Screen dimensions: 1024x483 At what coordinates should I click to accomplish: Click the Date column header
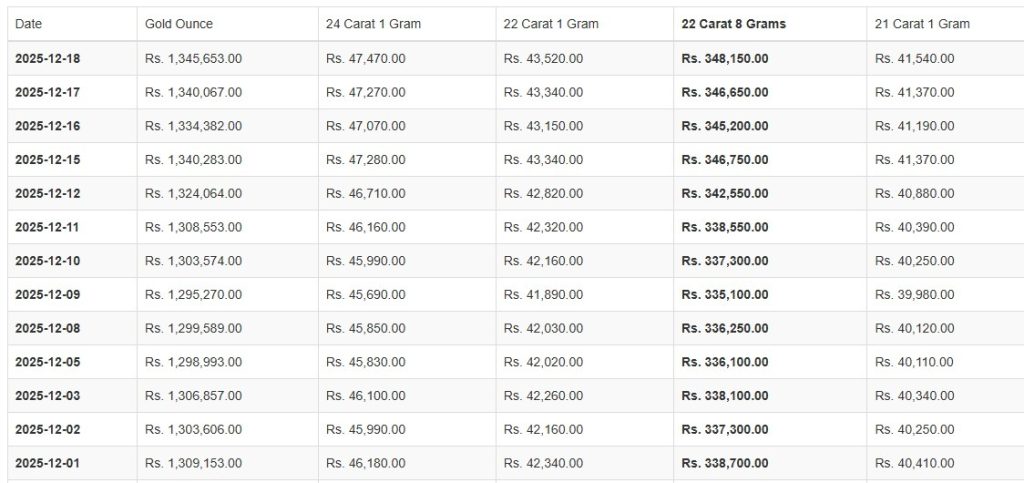coord(28,24)
